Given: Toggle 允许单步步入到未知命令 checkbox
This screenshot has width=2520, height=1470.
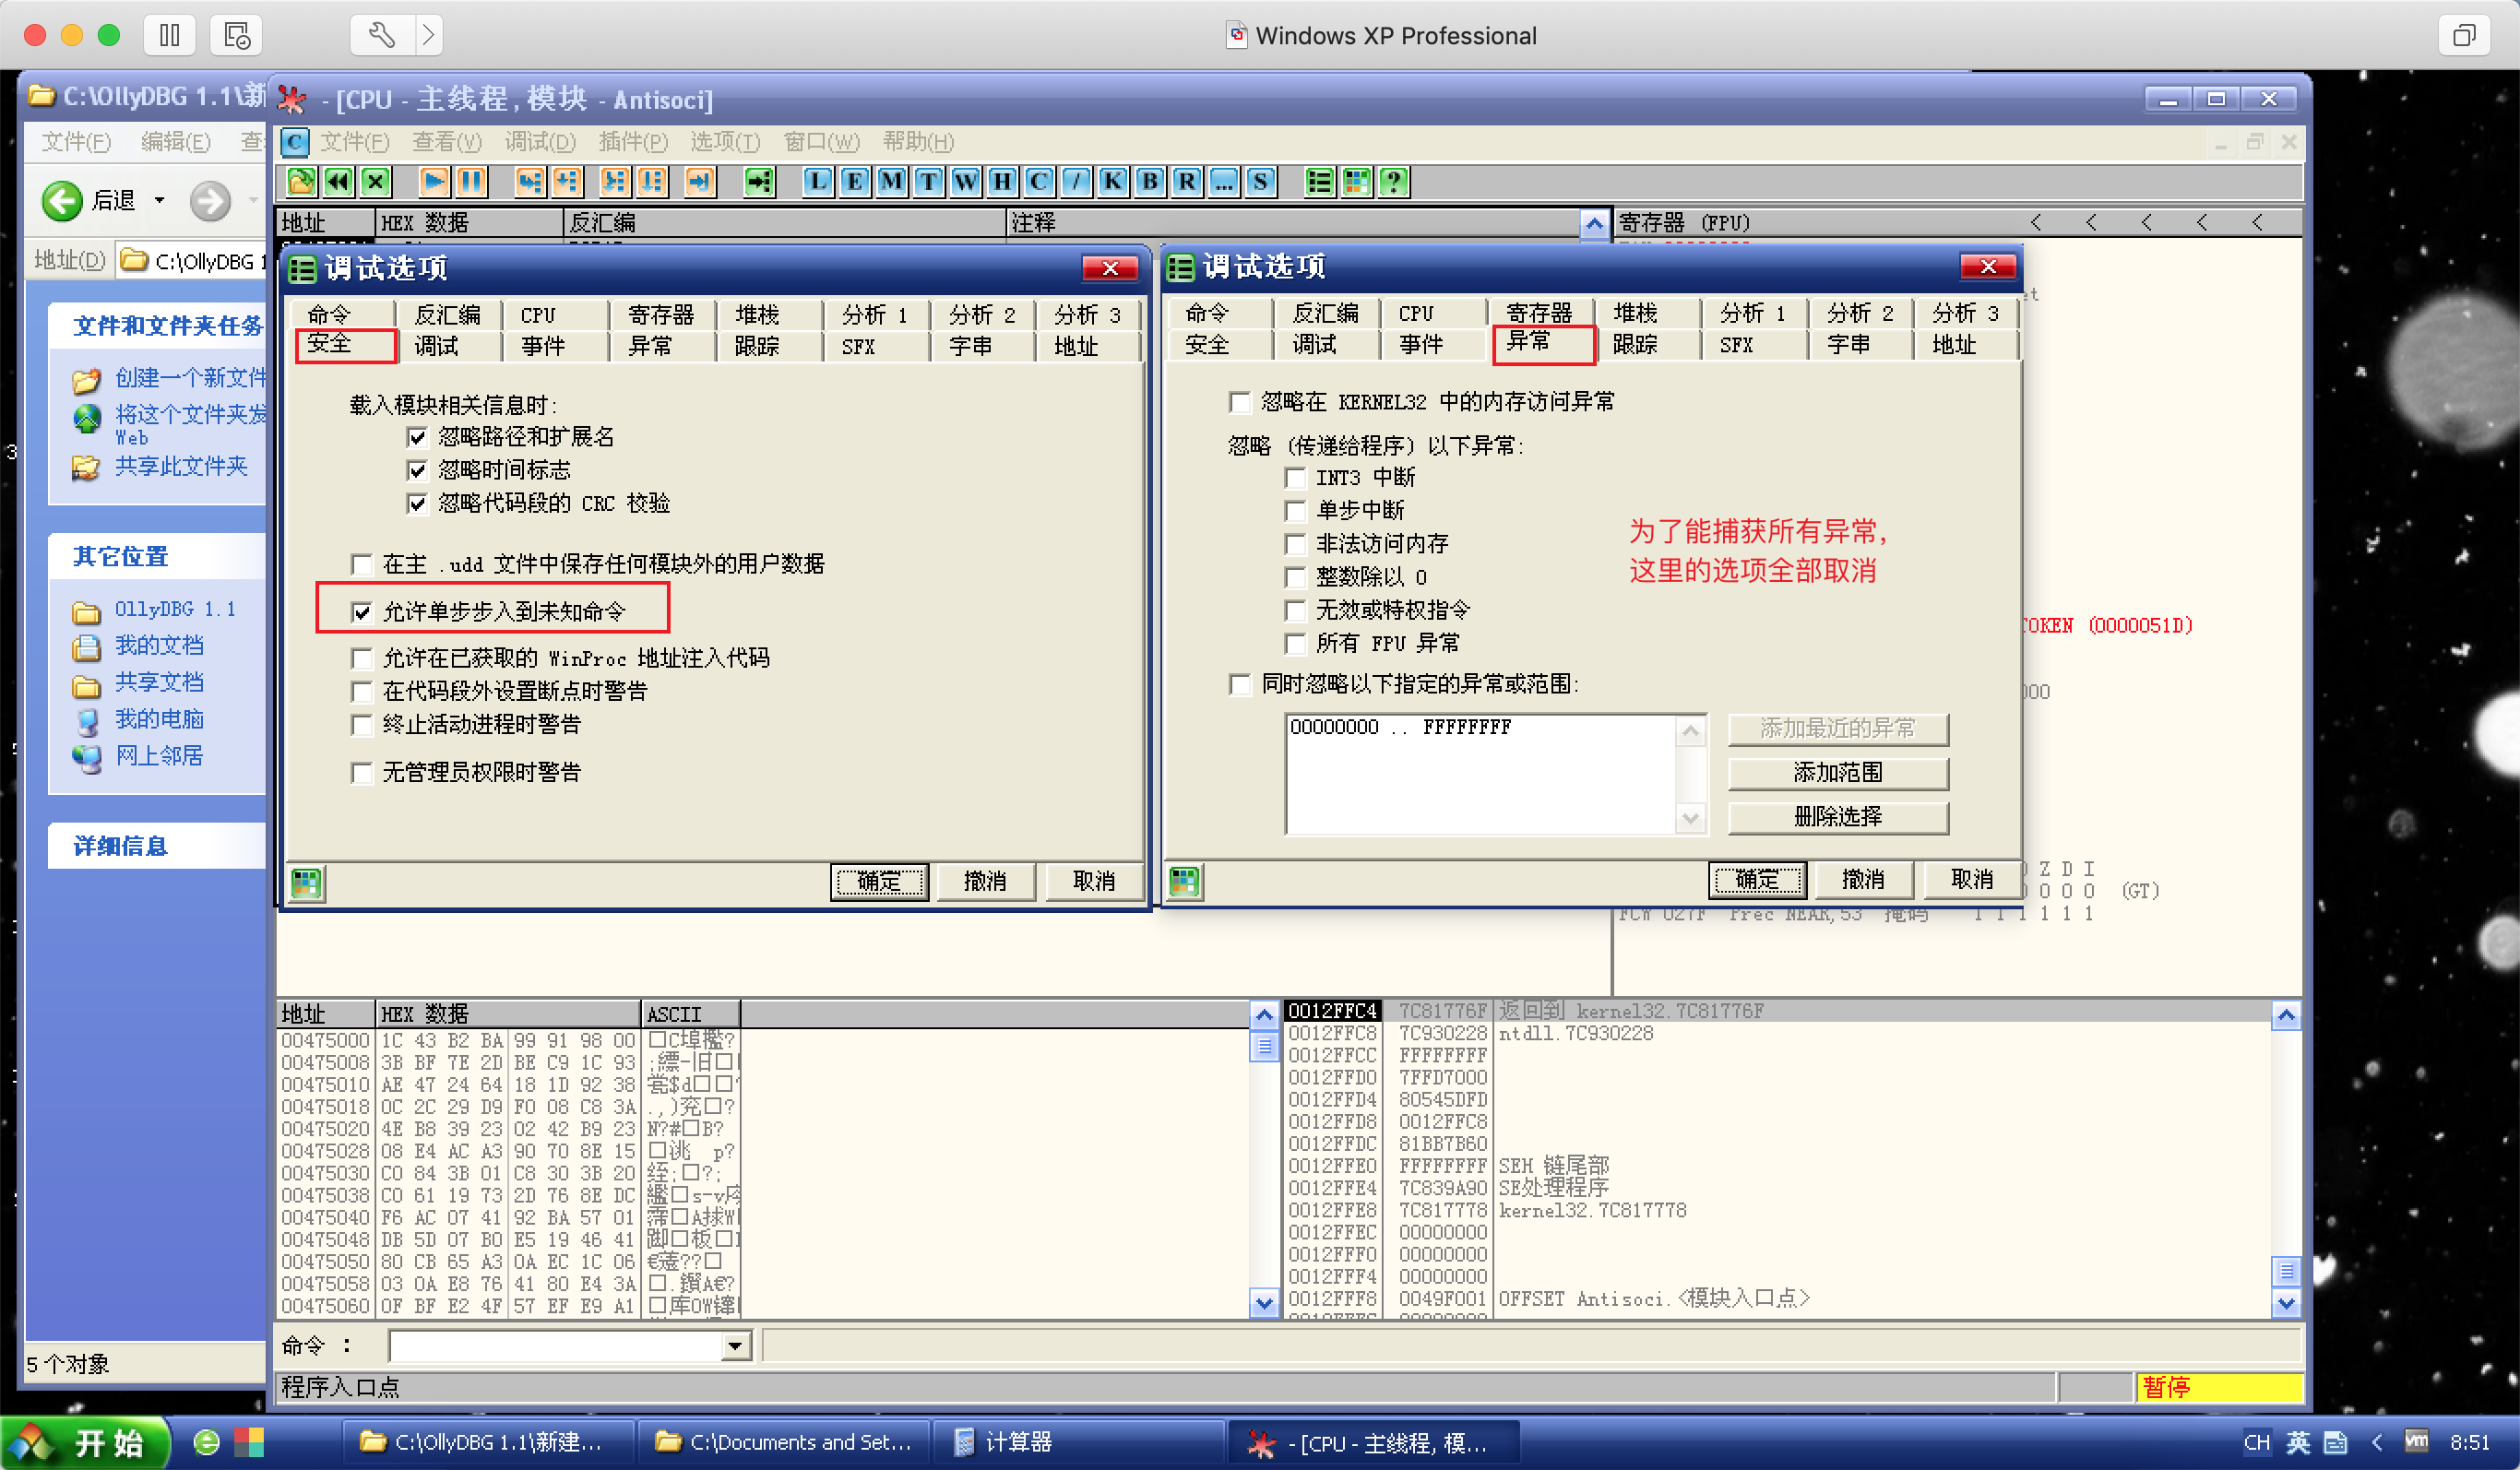Looking at the screenshot, I should tap(362, 611).
